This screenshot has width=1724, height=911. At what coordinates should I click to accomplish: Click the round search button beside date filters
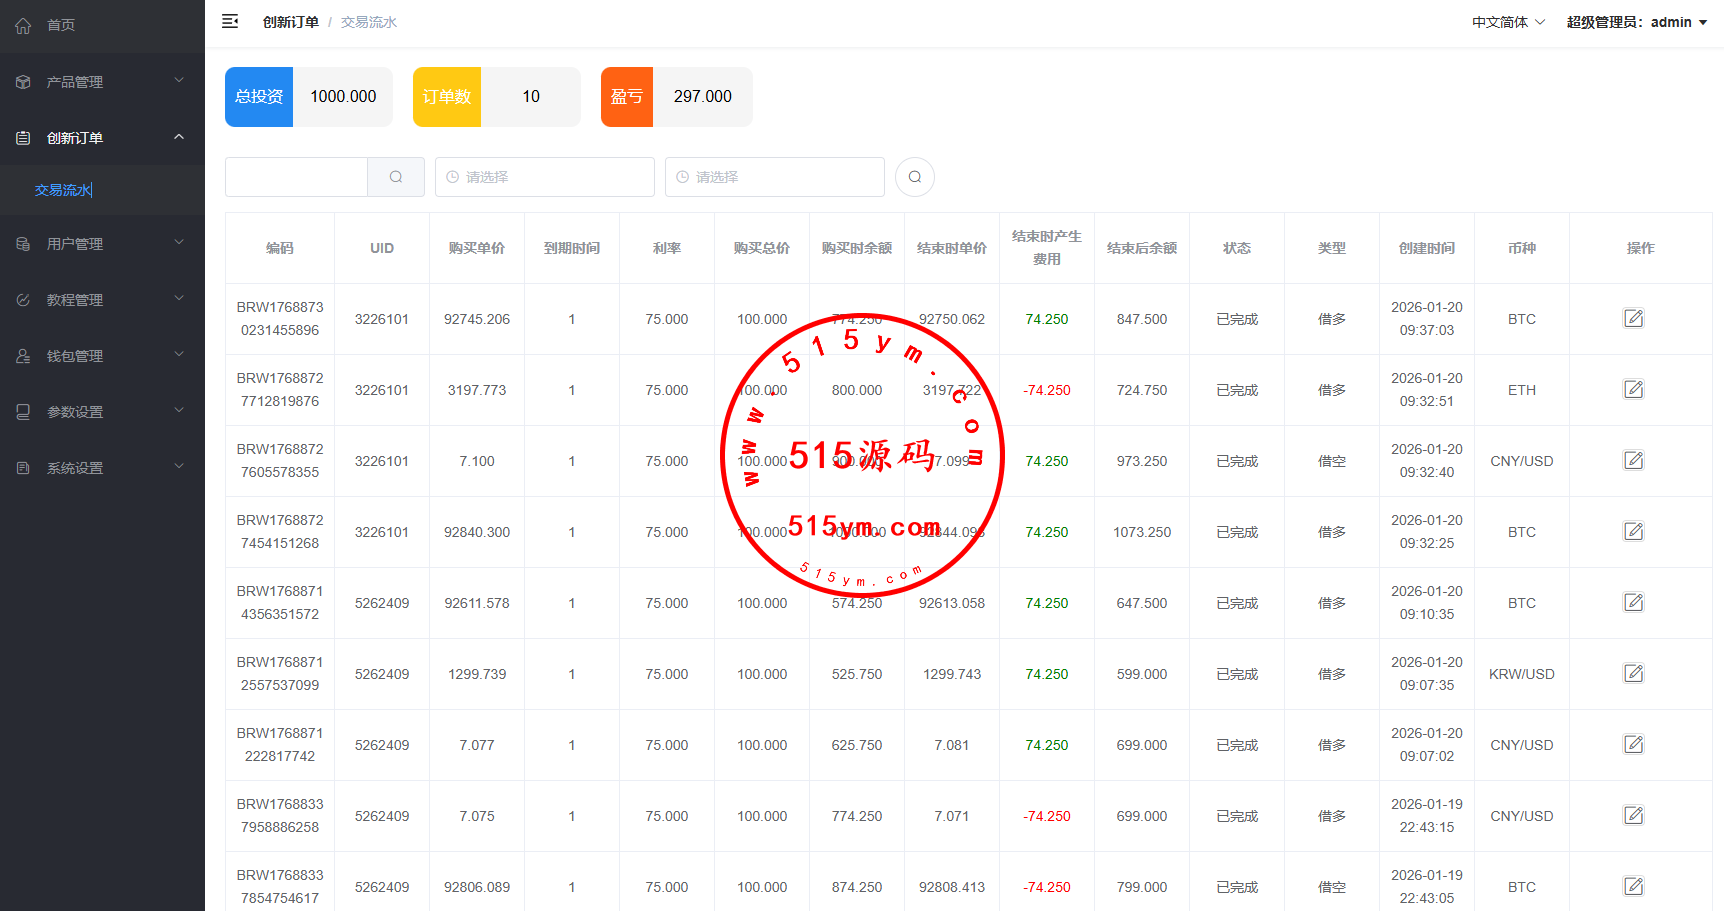click(914, 177)
